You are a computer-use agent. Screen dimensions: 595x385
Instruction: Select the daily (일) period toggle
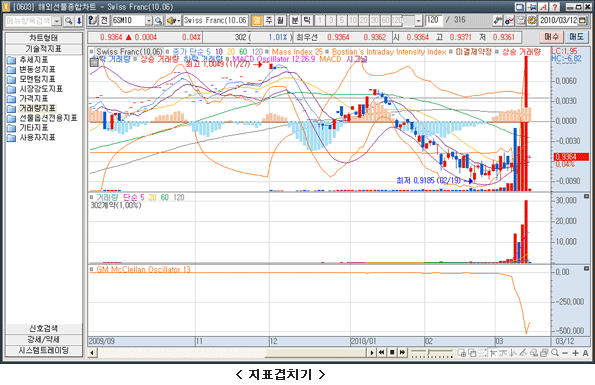point(257,20)
